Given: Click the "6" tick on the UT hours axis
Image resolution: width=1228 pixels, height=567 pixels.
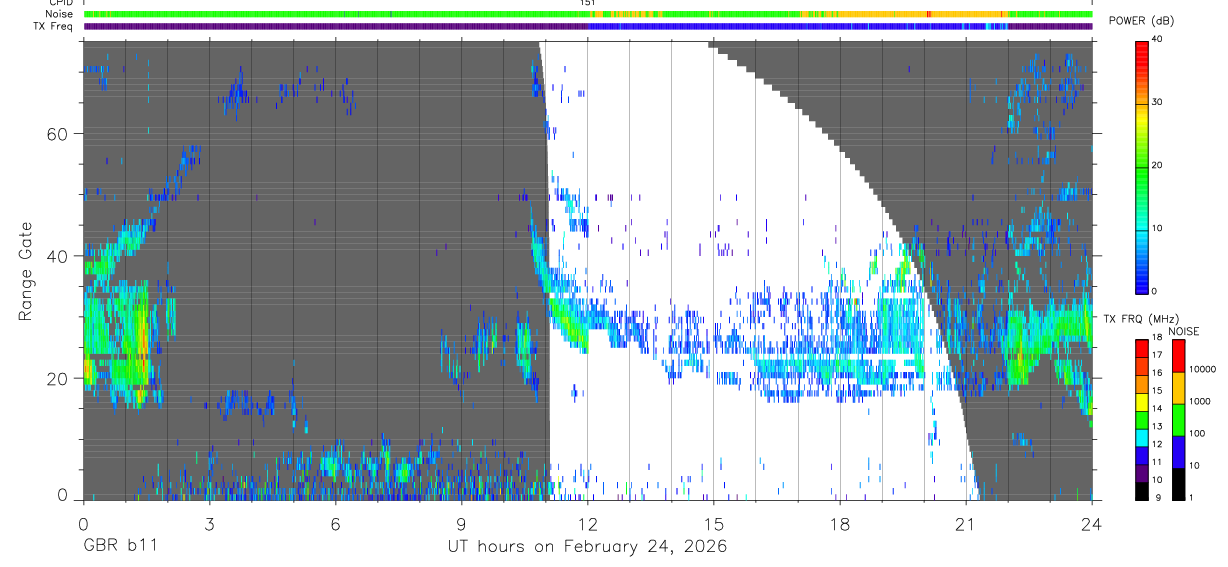Looking at the screenshot, I should pos(335,523).
